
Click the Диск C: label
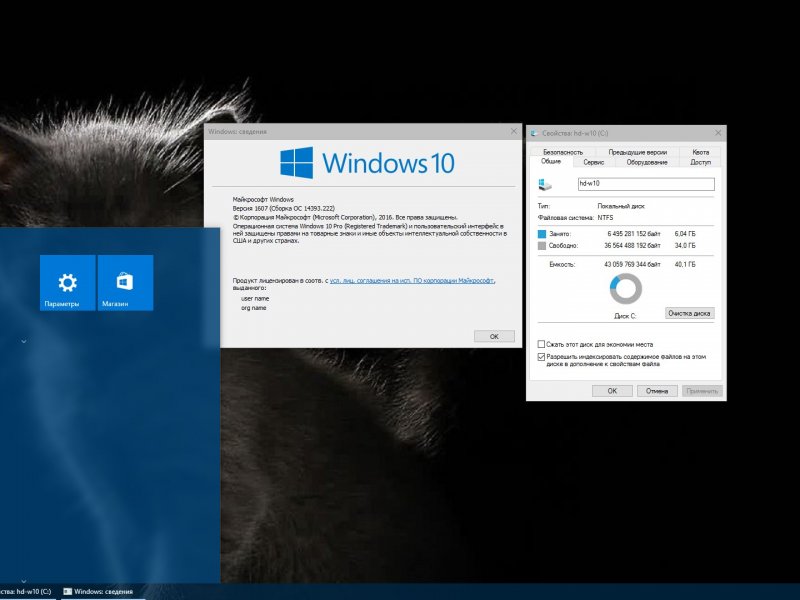pos(625,316)
